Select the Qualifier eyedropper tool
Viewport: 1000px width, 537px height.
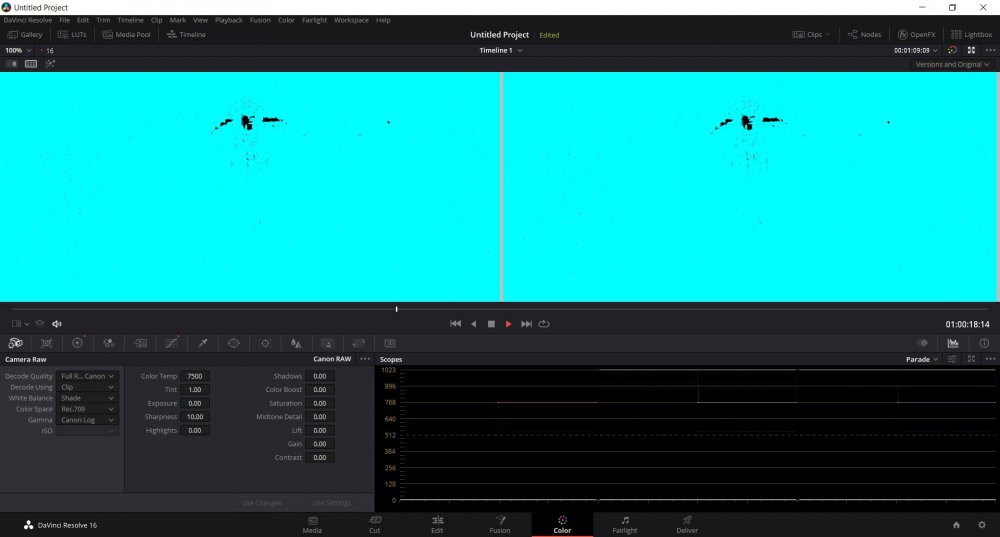click(x=202, y=343)
